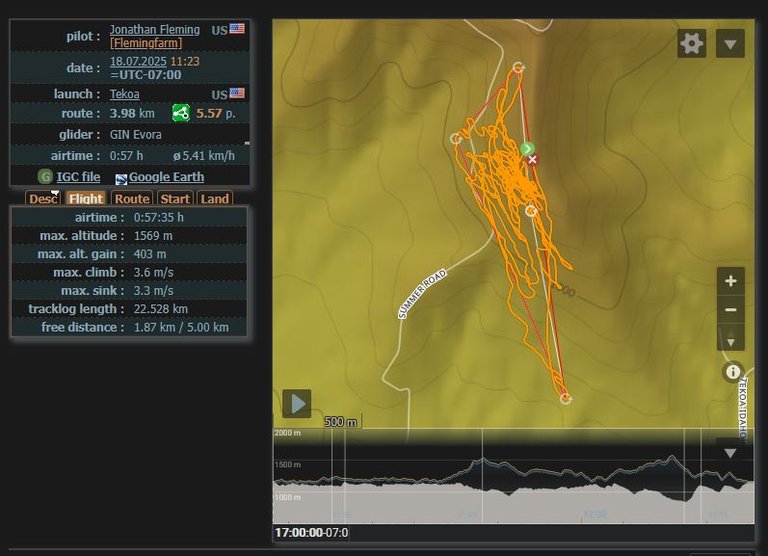Click the tracklog length 22.528 km value
The image size is (768, 556).
click(161, 309)
